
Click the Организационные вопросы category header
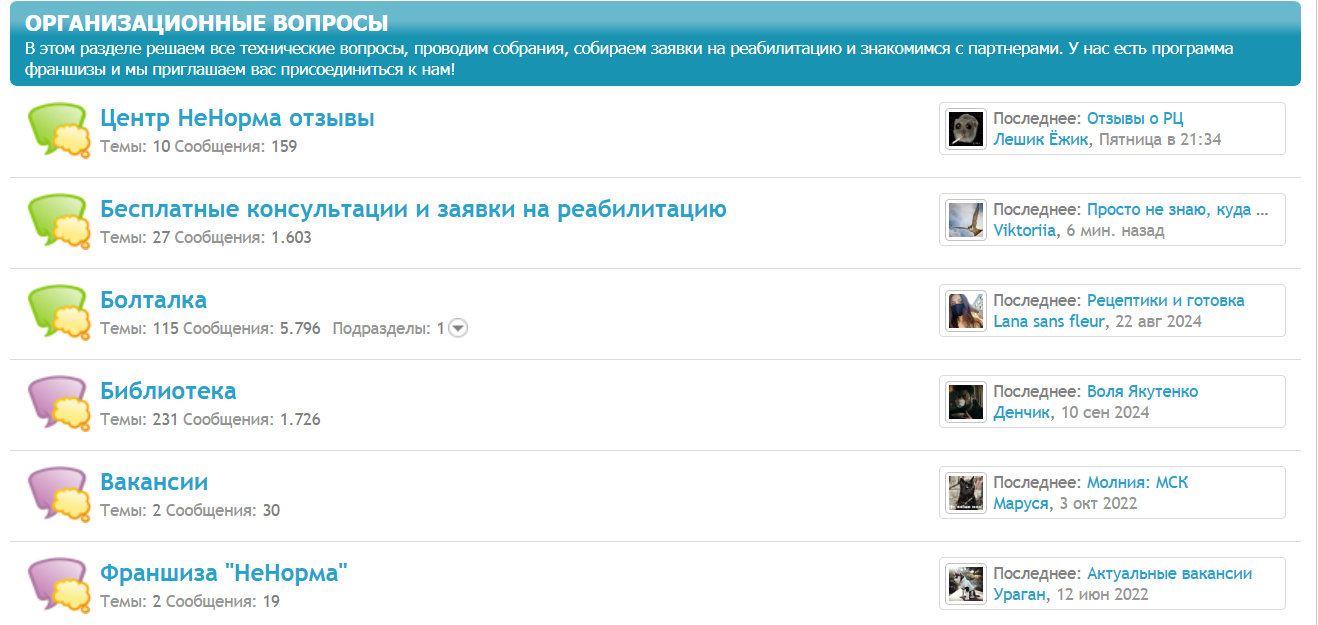pyautogui.click(x=206, y=23)
